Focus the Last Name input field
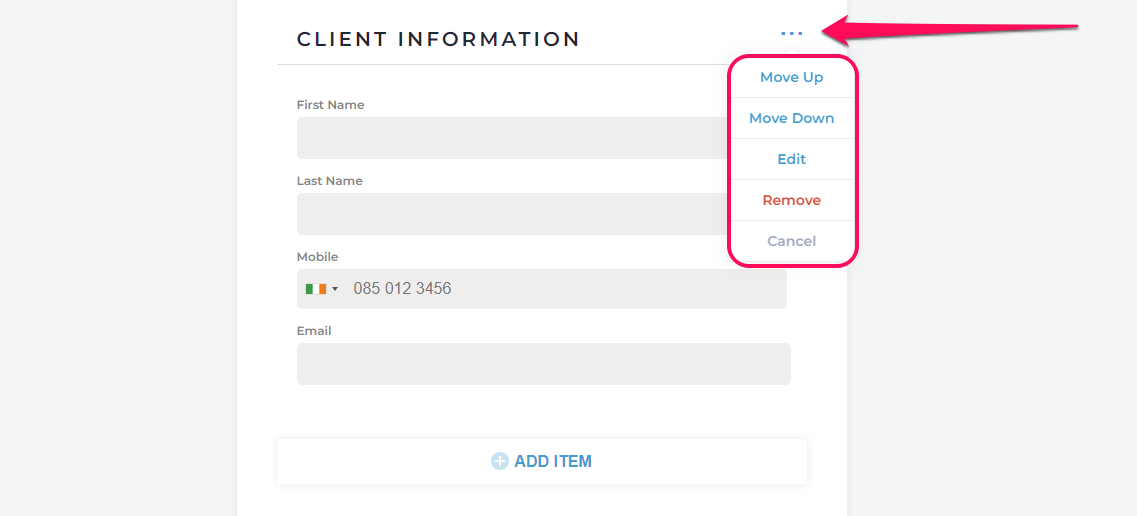This screenshot has width=1137, height=516. pyautogui.click(x=513, y=214)
